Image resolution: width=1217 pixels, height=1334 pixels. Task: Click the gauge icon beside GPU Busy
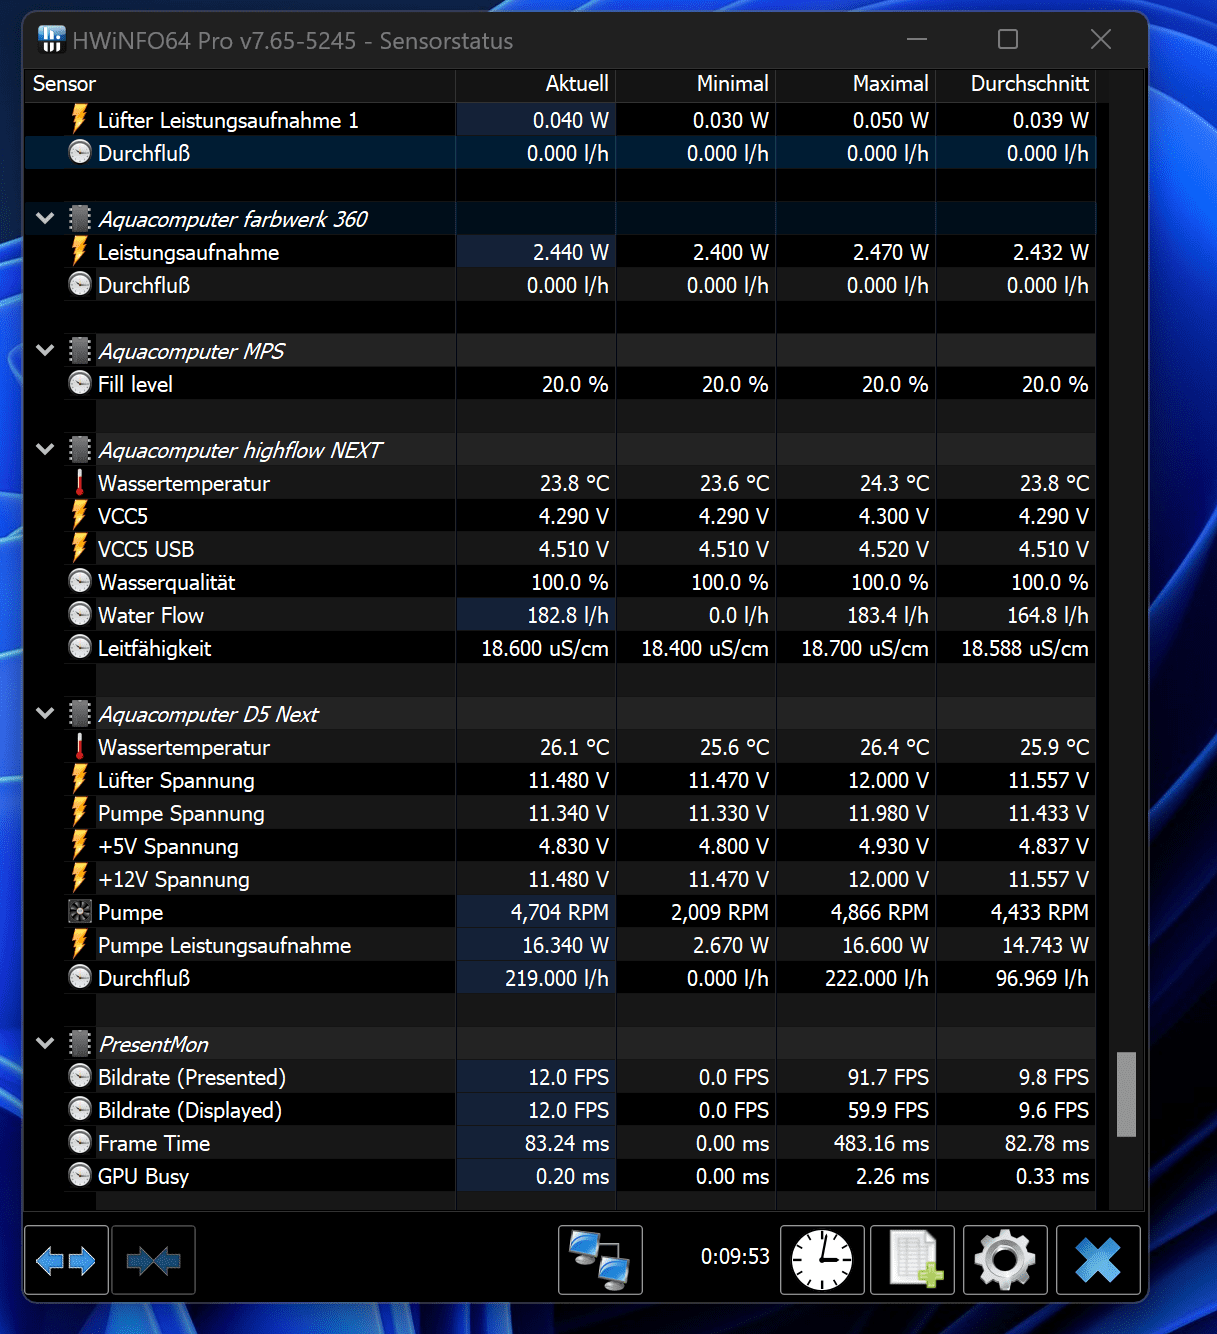pos(80,1176)
